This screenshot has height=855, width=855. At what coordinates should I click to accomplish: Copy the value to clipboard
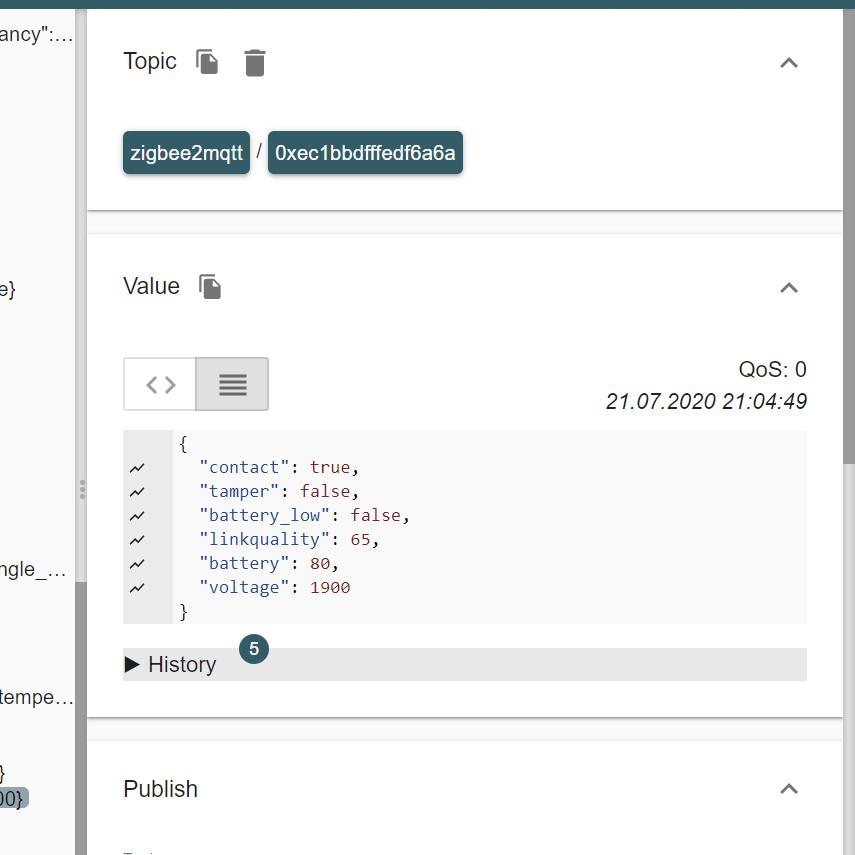click(210, 287)
